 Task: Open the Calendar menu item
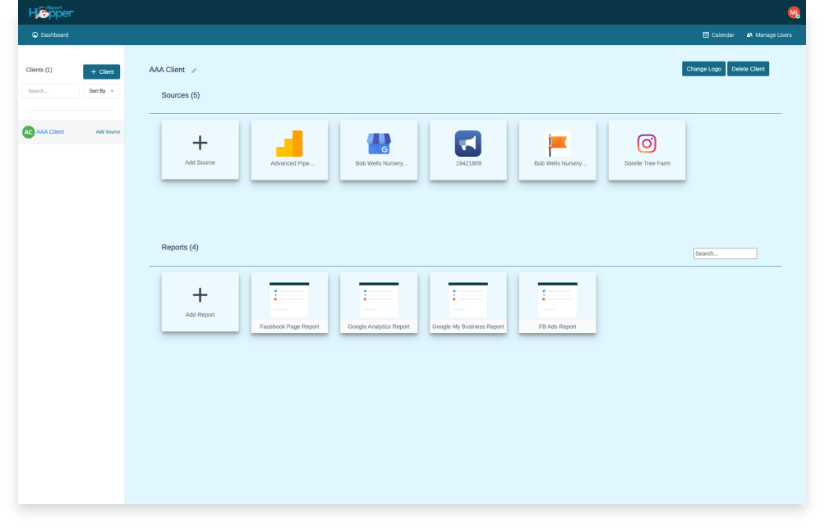[718, 35]
